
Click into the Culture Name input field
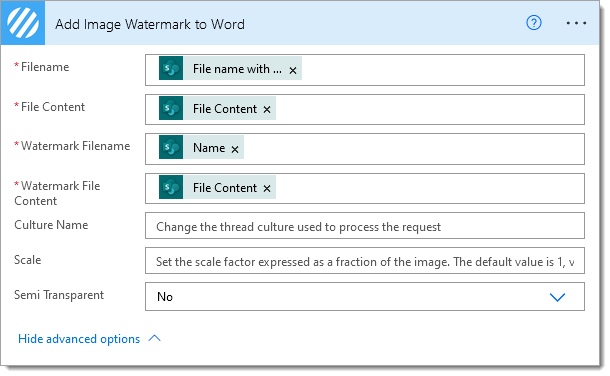(365, 226)
